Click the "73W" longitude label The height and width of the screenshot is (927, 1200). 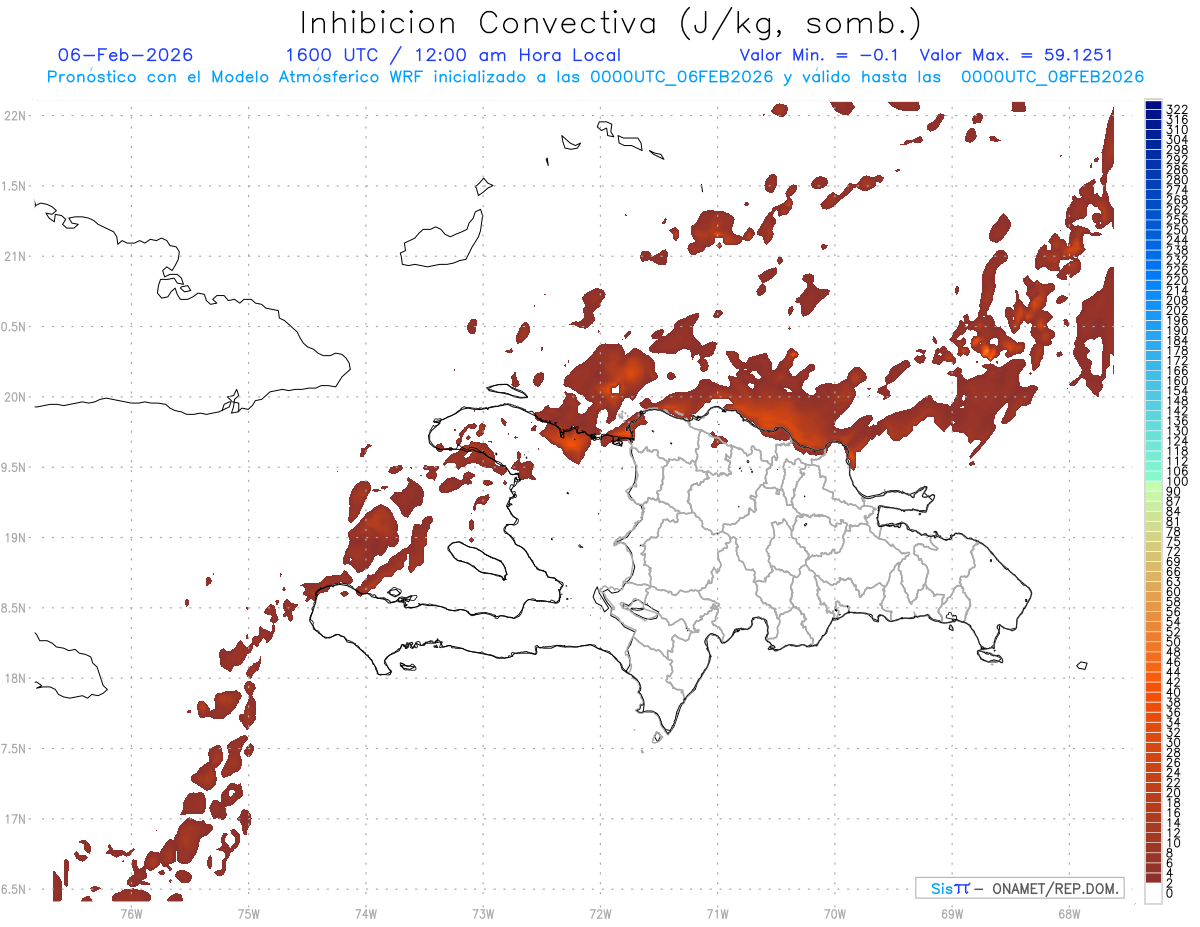pos(483,913)
